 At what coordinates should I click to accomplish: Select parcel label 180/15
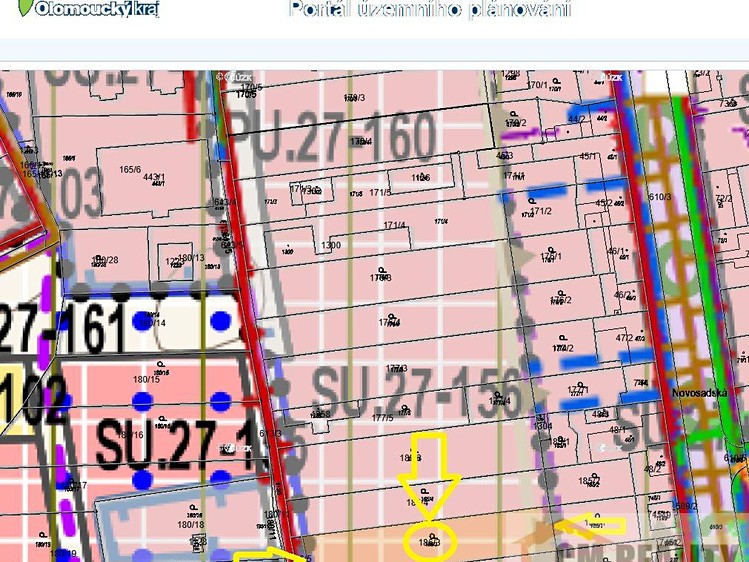146,380
